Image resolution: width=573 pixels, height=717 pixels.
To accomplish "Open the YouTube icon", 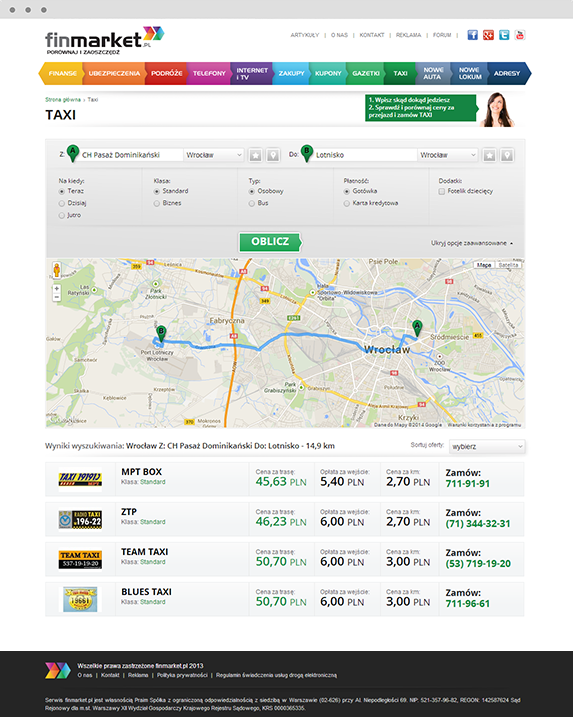I will click(x=519, y=35).
